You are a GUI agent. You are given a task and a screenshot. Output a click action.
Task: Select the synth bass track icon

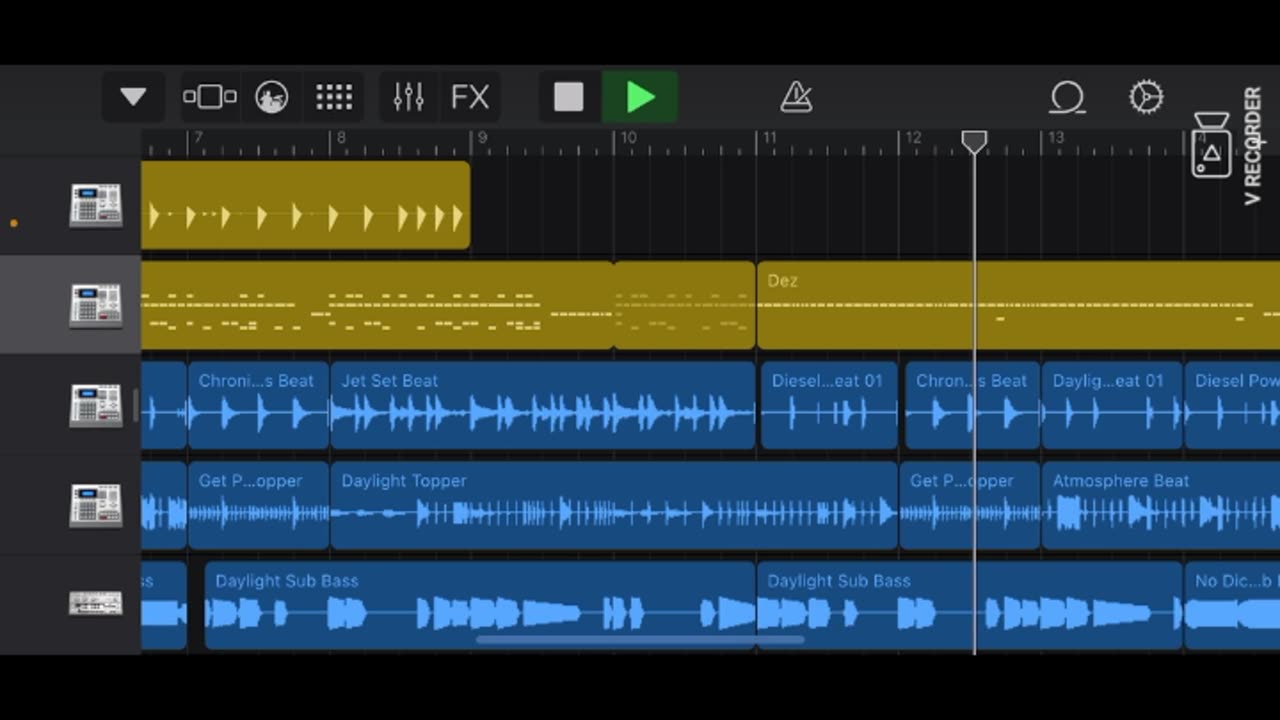96,604
